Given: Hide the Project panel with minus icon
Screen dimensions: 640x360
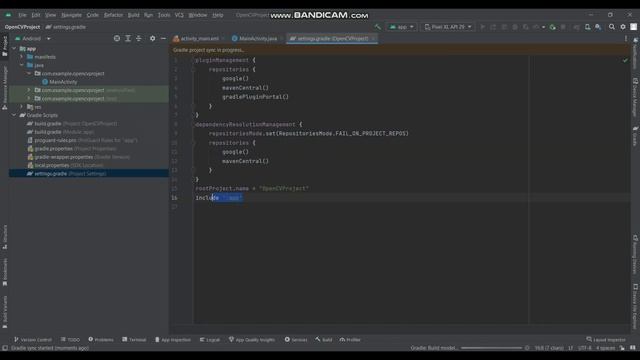Looking at the screenshot, I should [x=163, y=38].
